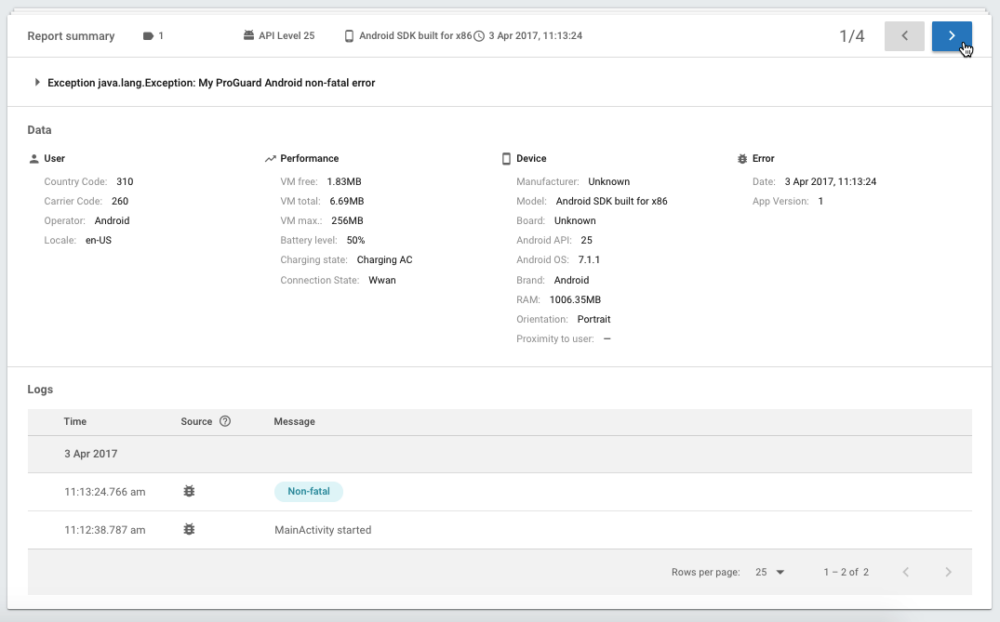
Task: Go to next logs table page
Action: coord(948,572)
